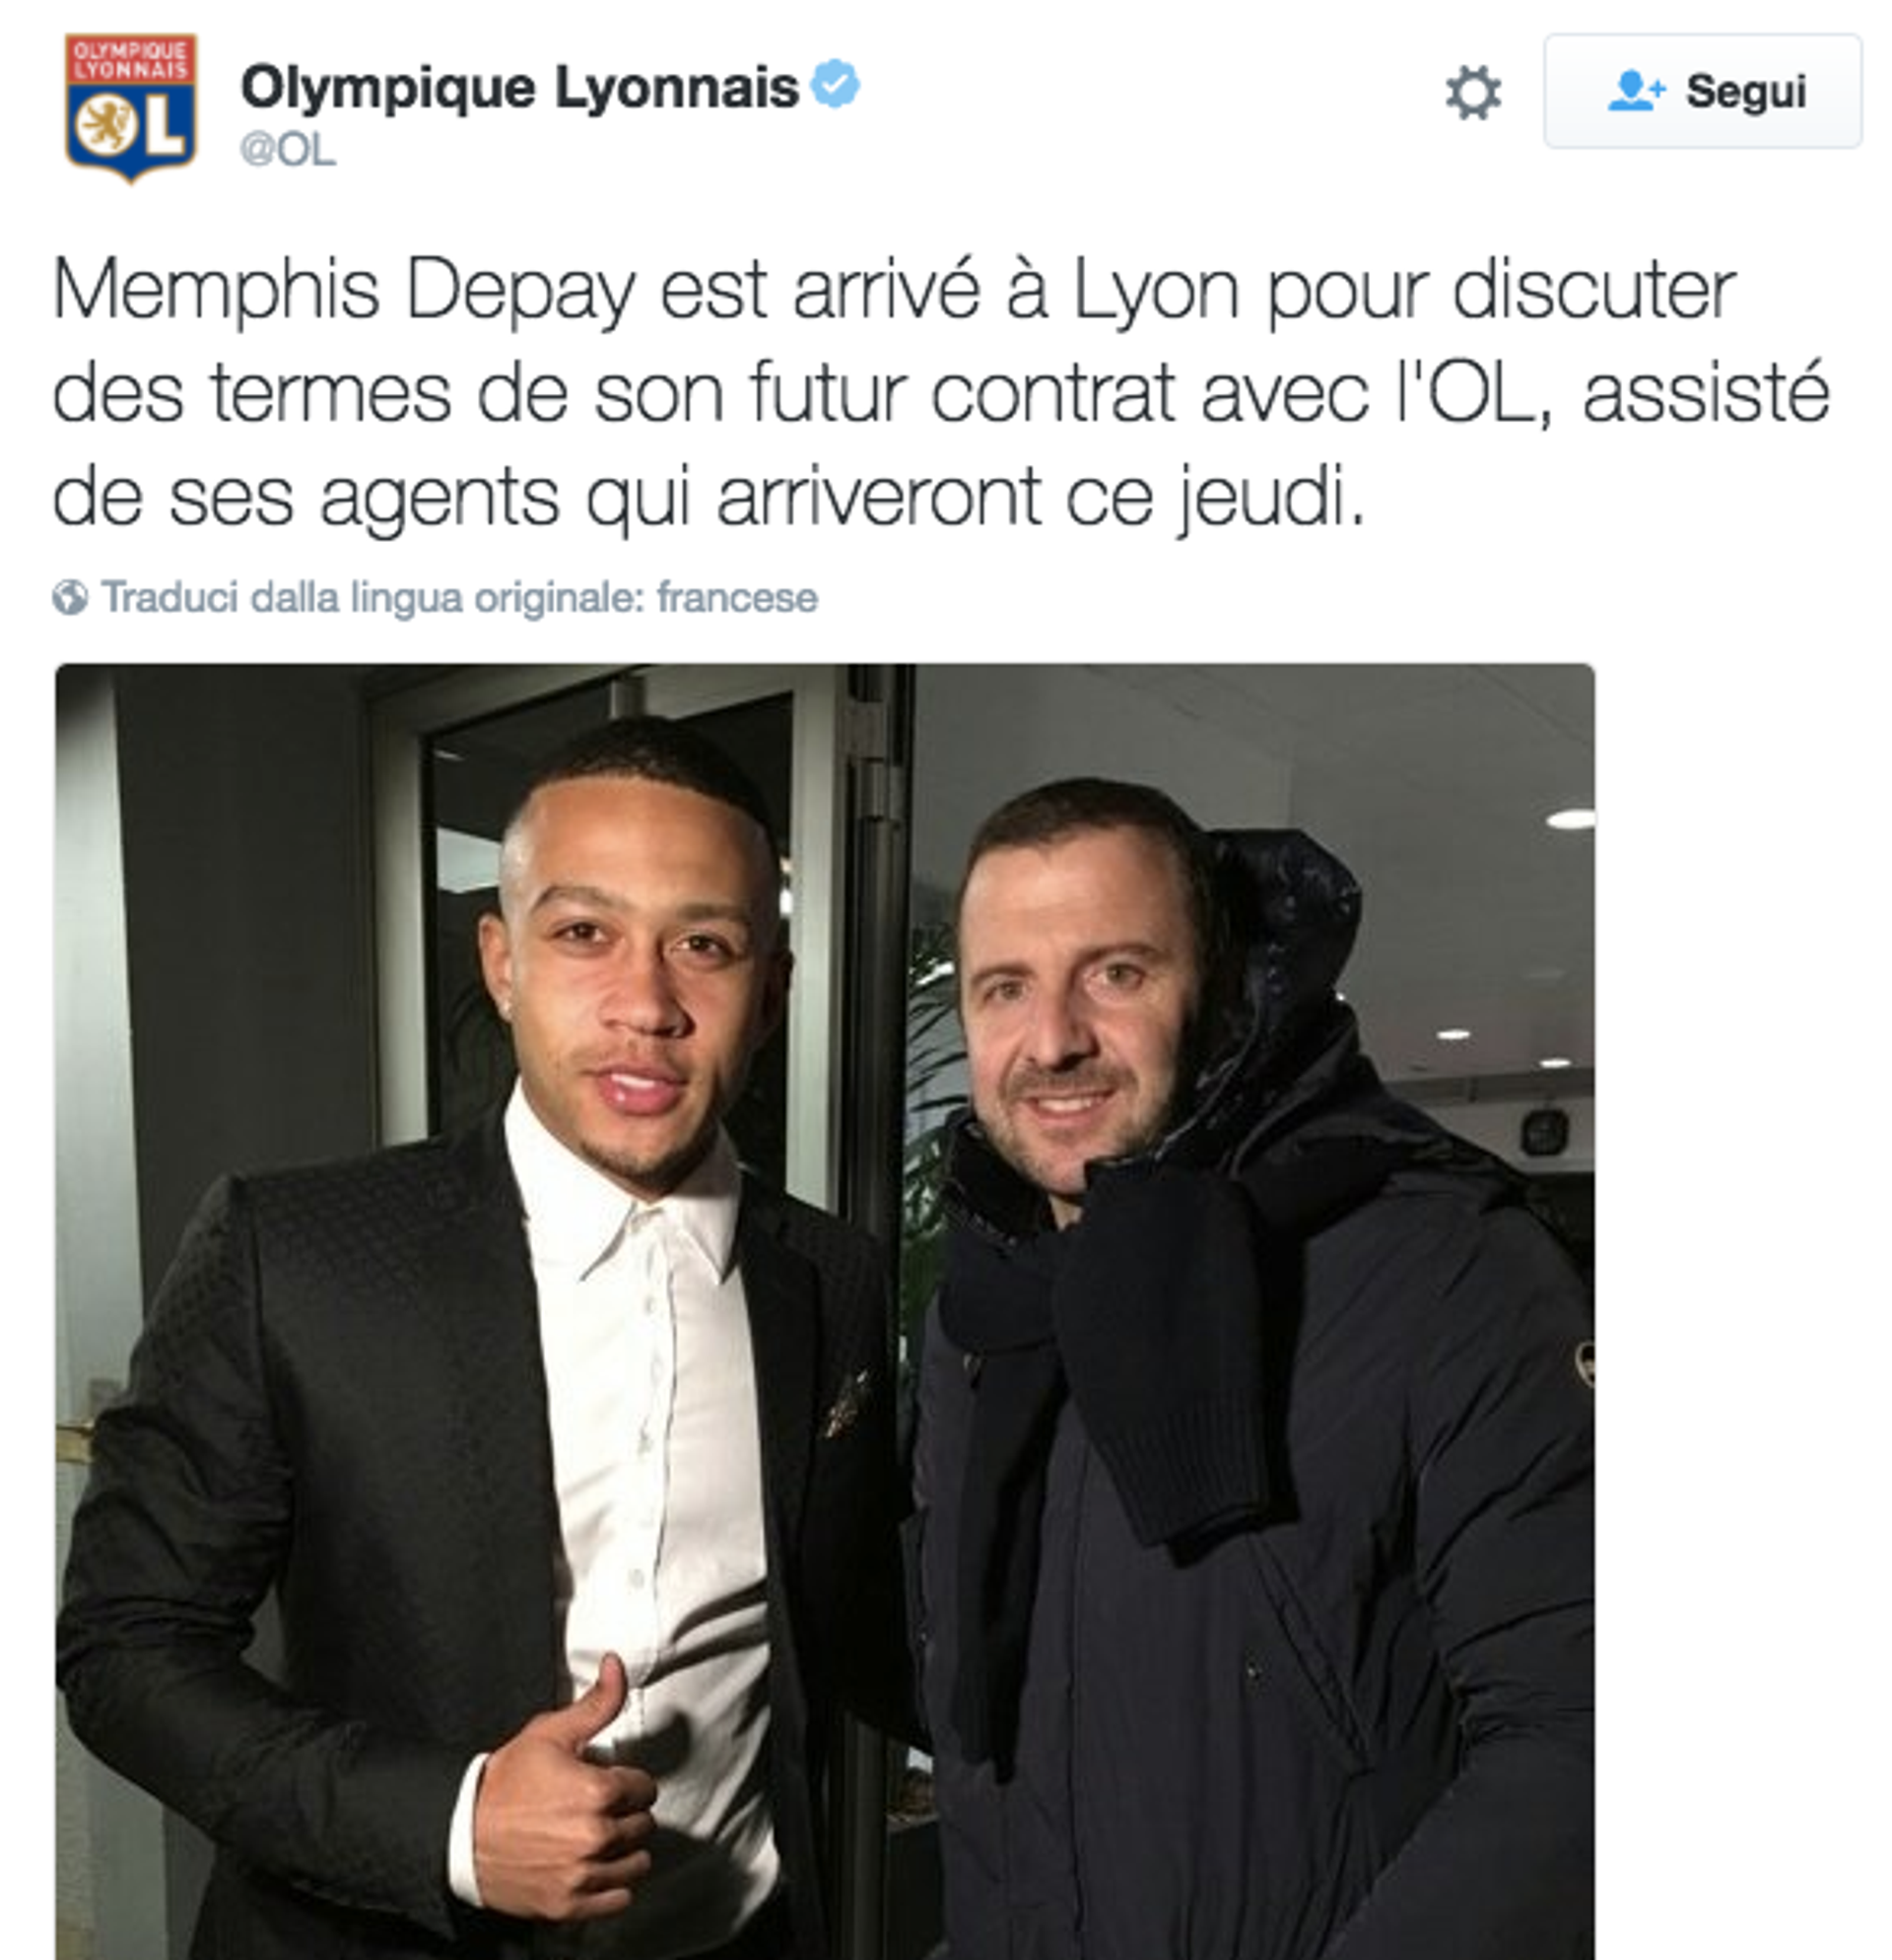The height and width of the screenshot is (1960, 1892).
Task: Expand the gear menu for tweet options
Action: pyautogui.click(x=1473, y=93)
